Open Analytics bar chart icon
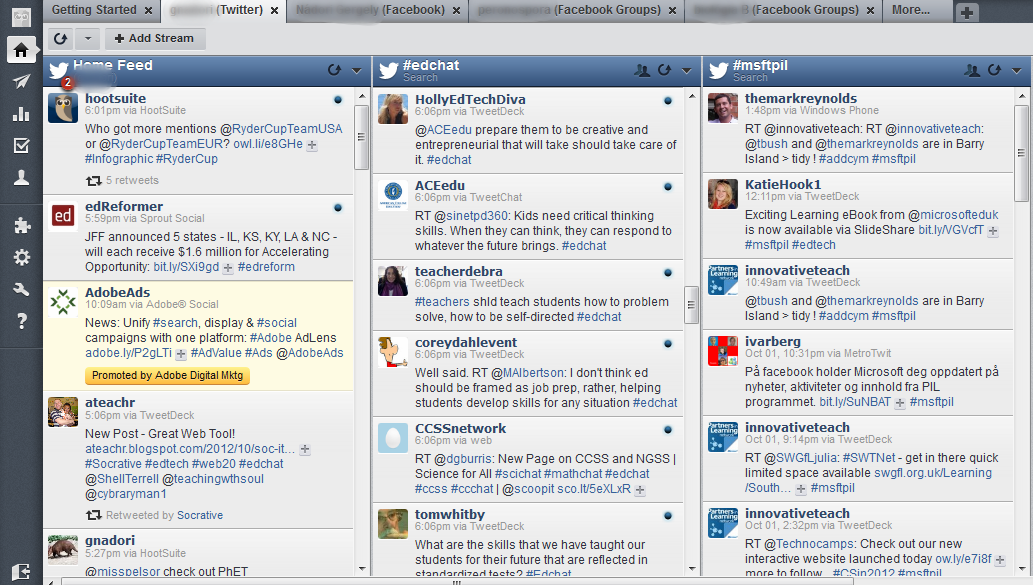Image resolution: width=1033 pixels, height=585 pixels. (21, 114)
